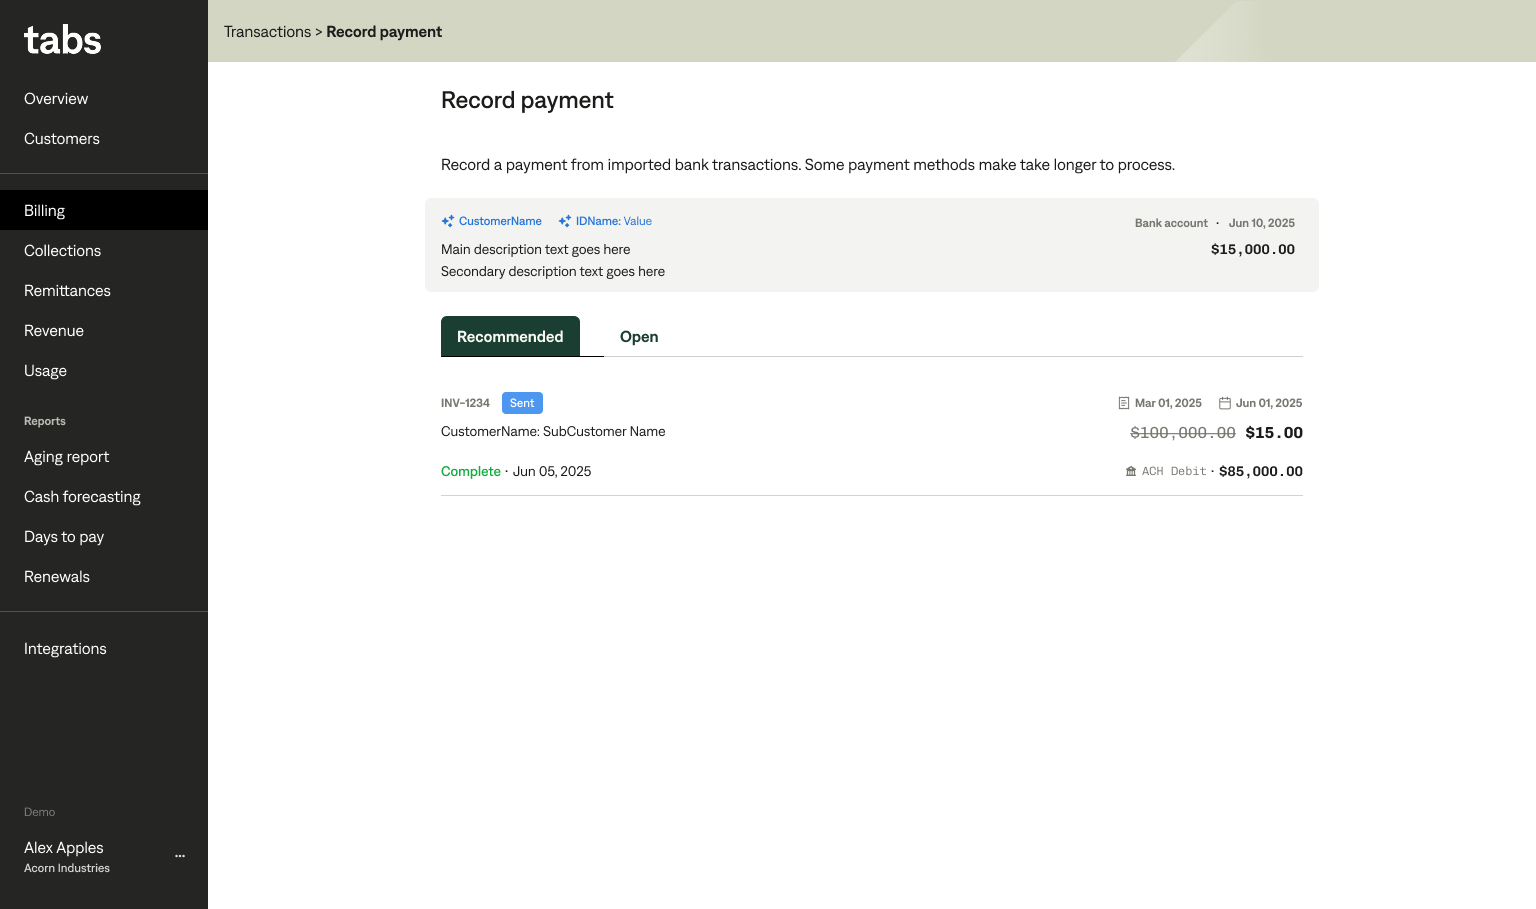
Task: Click the Sent status badge
Action: 522,403
